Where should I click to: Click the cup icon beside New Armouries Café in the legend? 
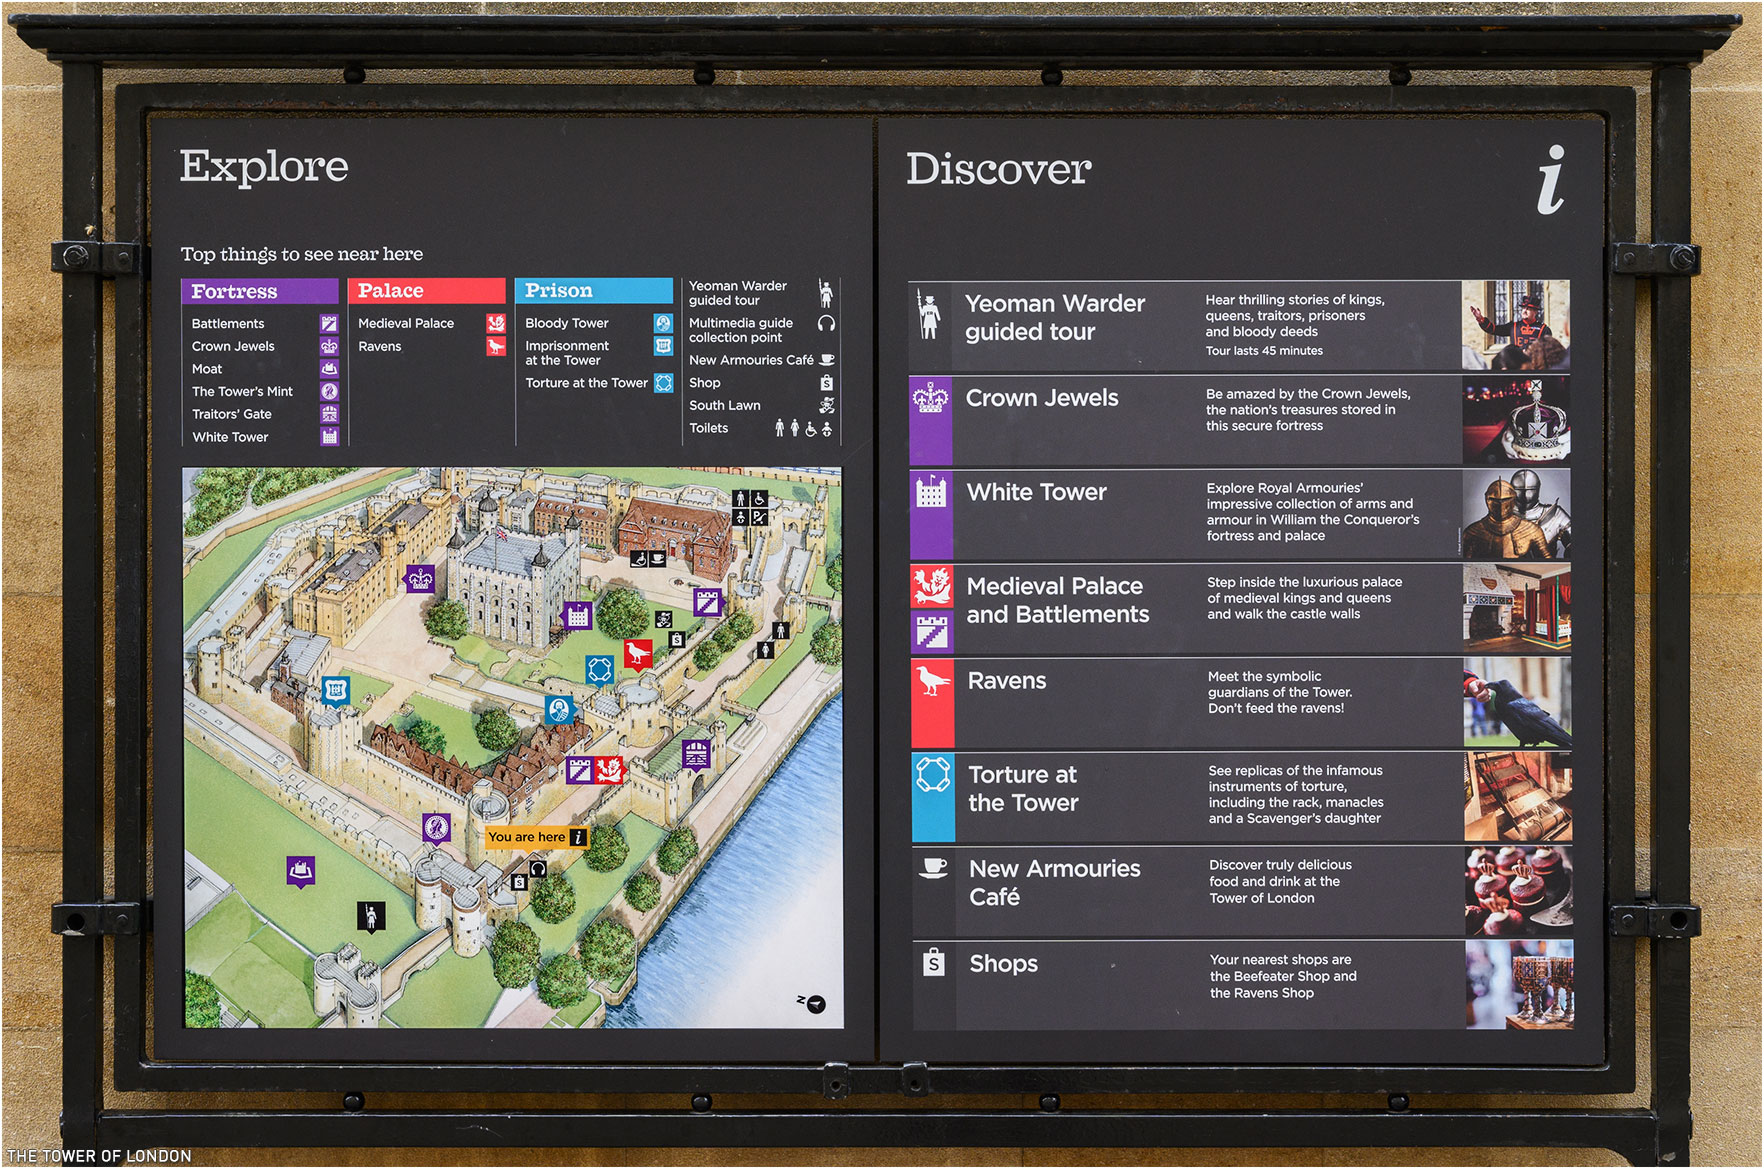point(826,360)
